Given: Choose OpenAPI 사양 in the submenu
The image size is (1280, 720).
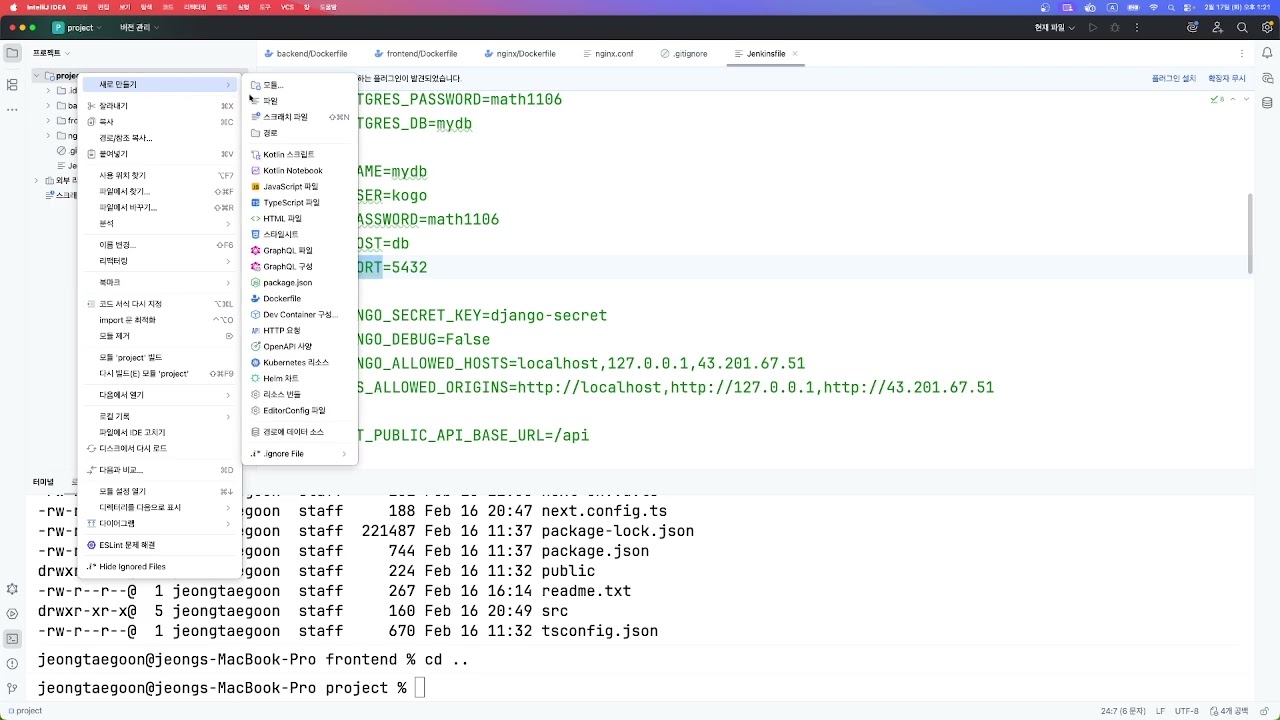Looking at the screenshot, I should pyautogui.click(x=300, y=346).
